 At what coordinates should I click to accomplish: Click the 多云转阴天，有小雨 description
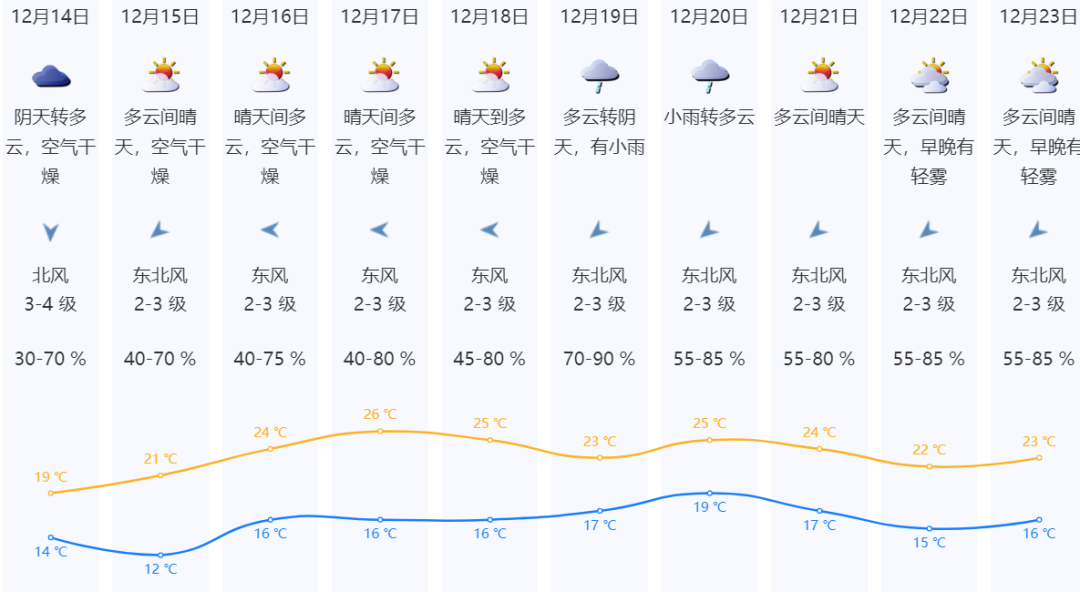[x=600, y=132]
